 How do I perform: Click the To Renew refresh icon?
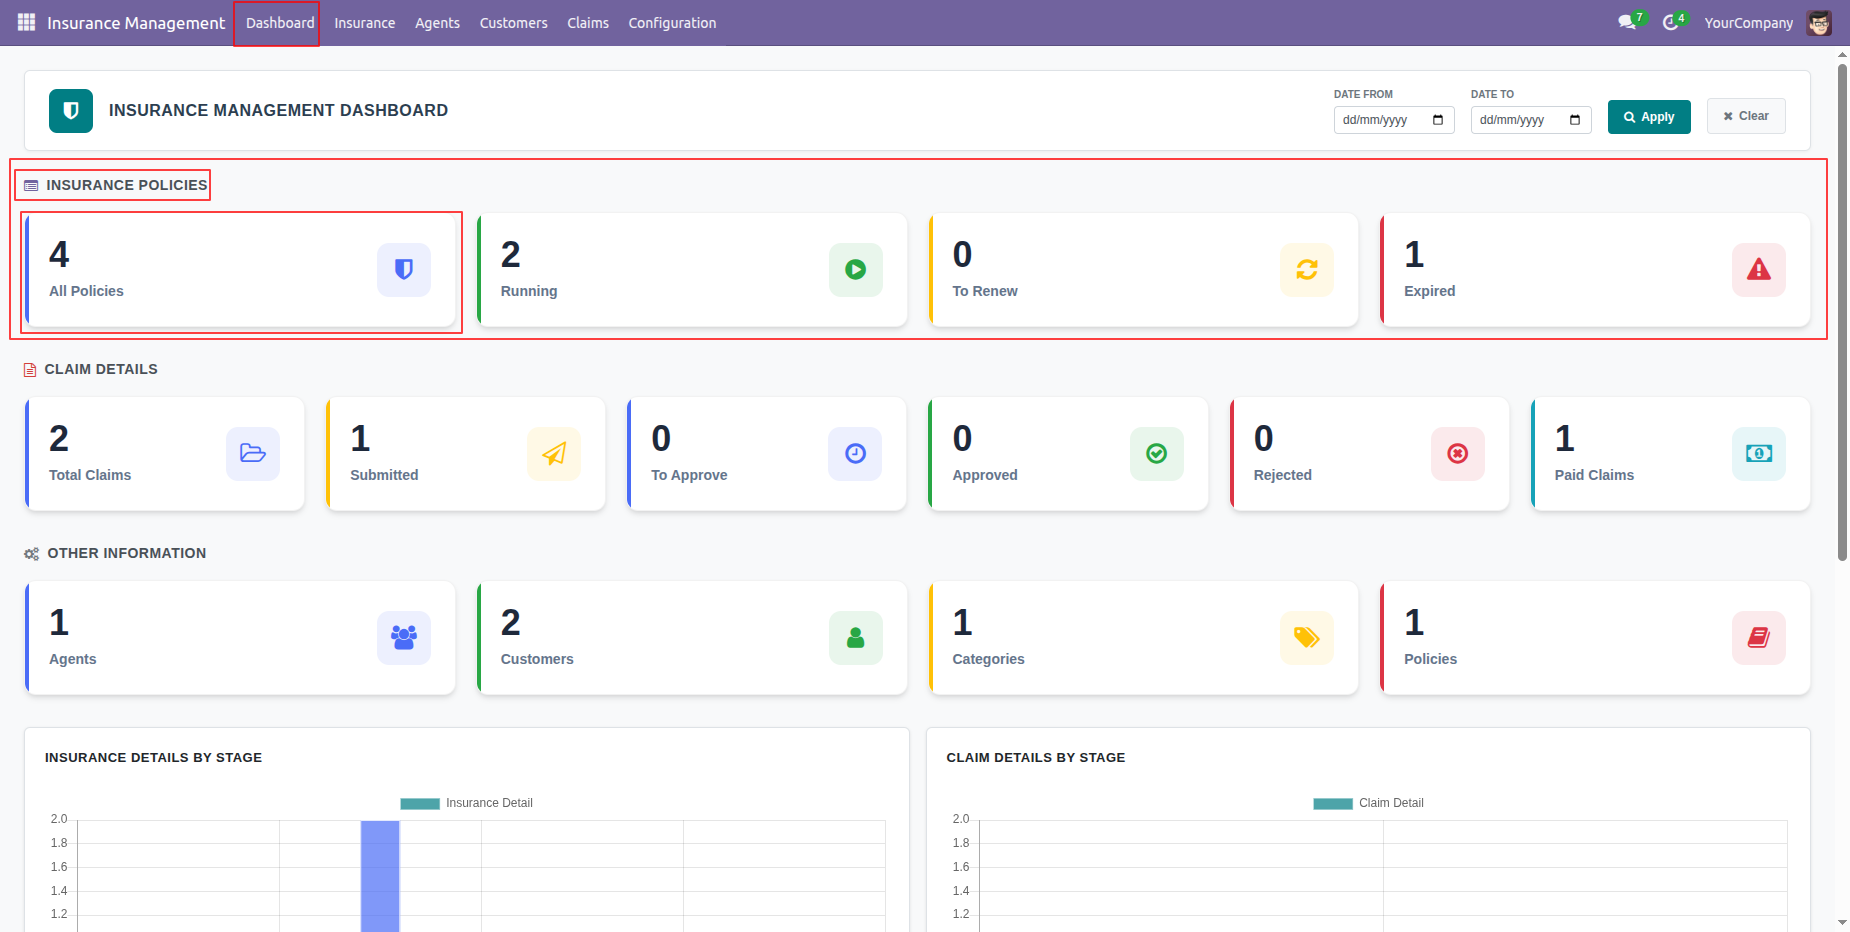[x=1306, y=270]
